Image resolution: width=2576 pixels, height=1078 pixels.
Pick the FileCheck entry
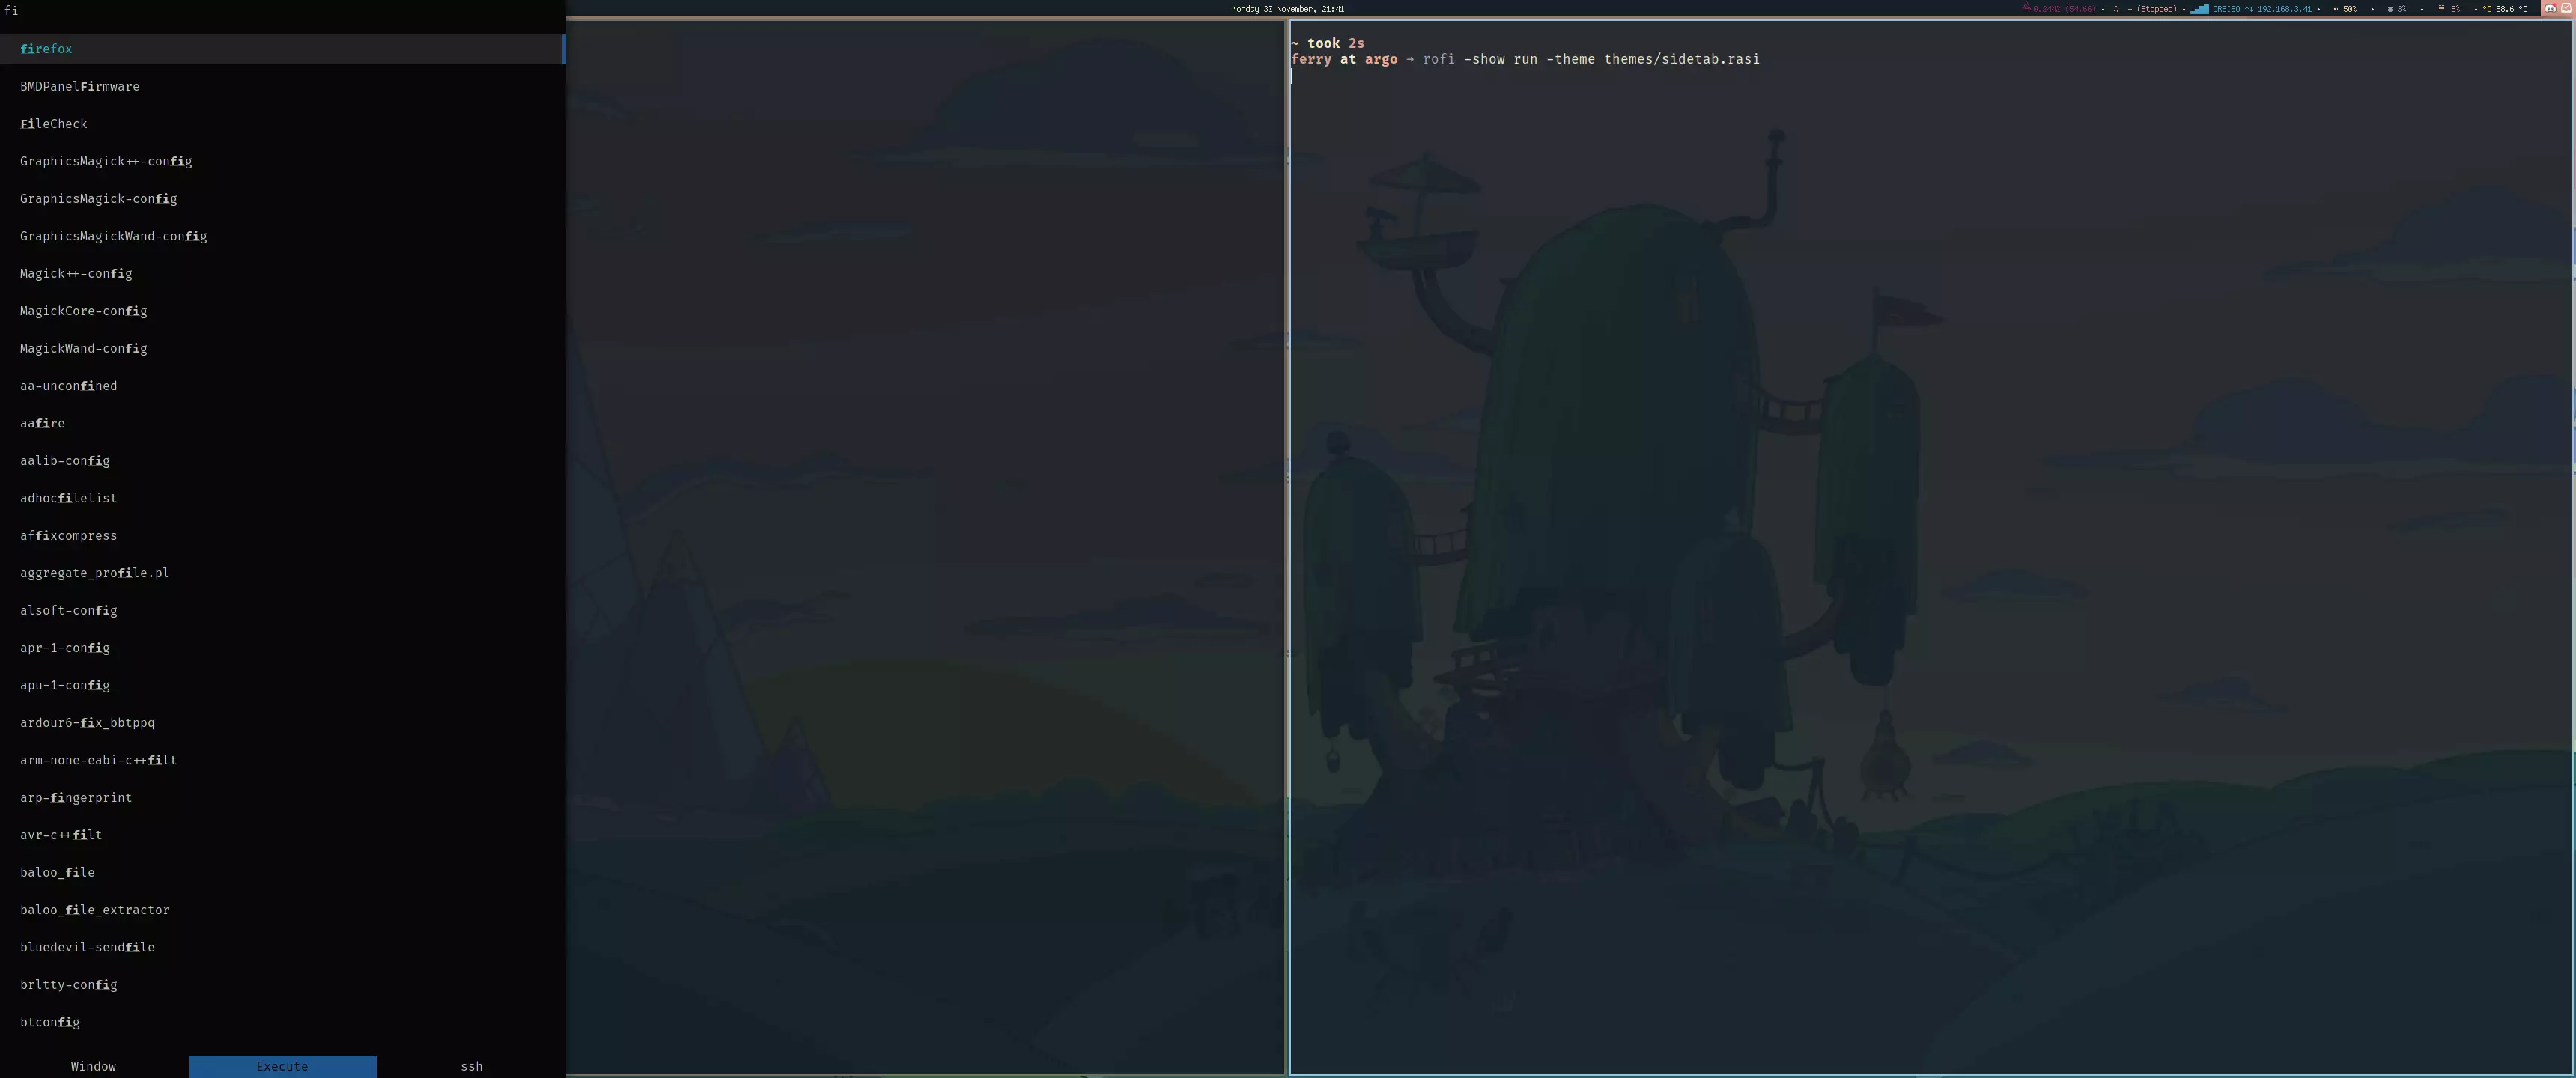(282, 124)
